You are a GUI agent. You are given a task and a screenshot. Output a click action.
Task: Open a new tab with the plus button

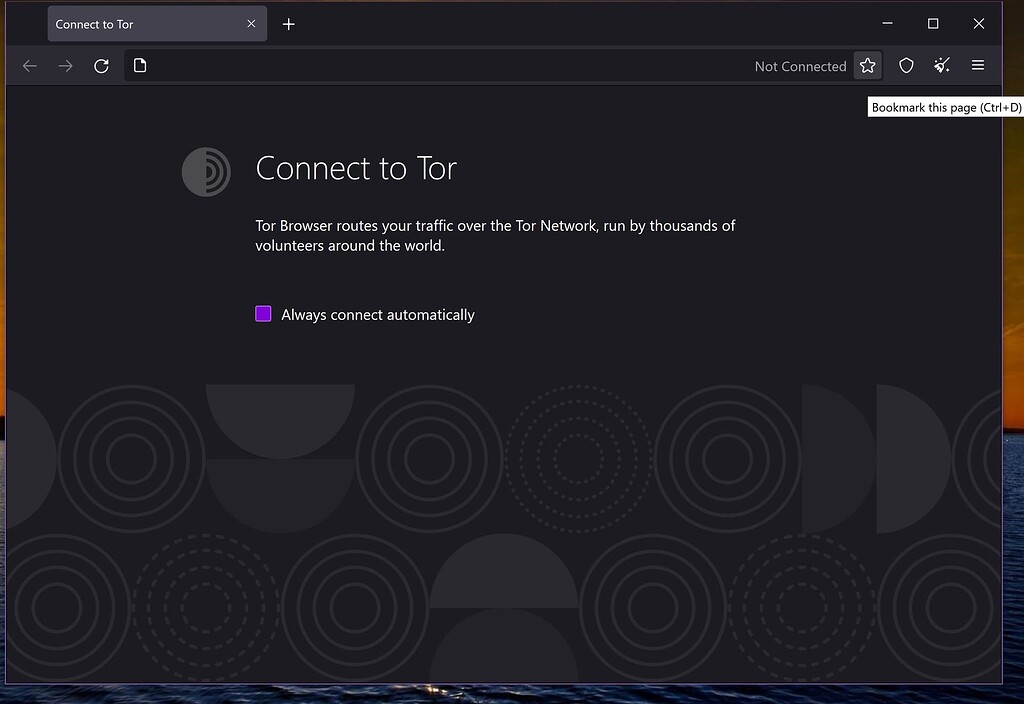point(289,23)
